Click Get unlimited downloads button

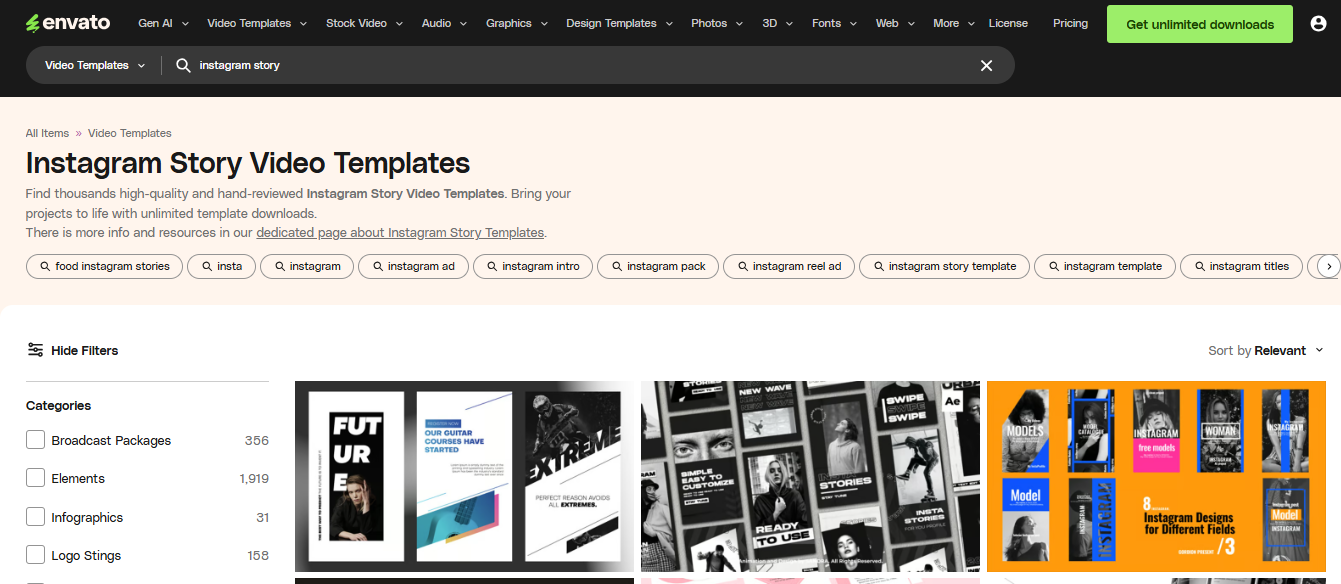[1200, 24]
